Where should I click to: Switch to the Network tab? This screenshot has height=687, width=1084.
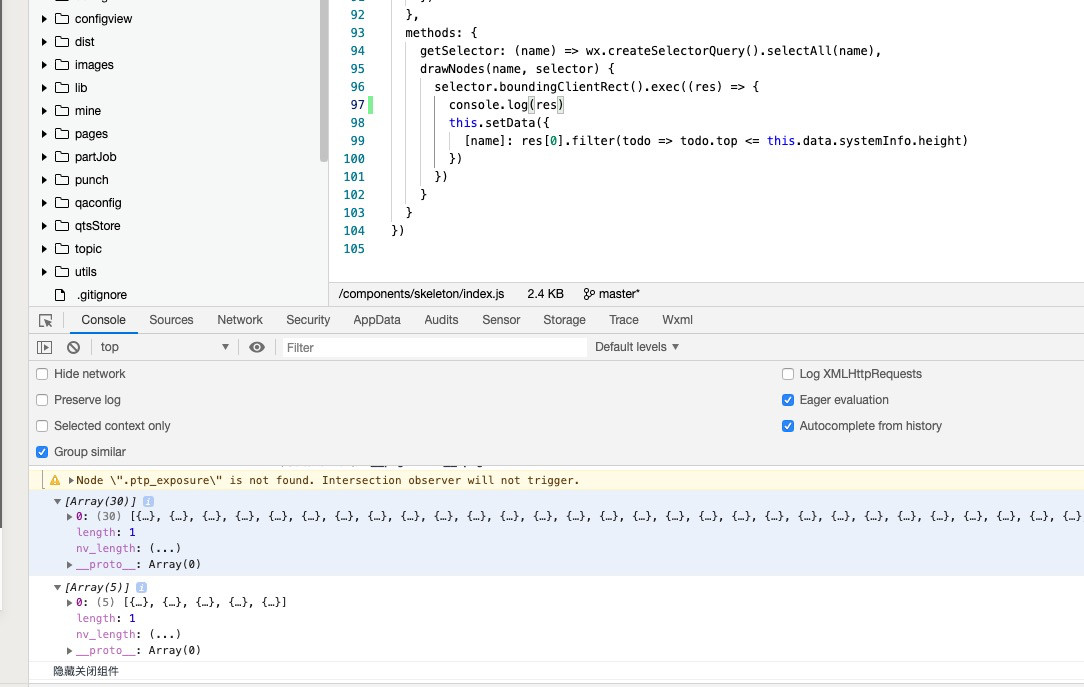240,320
